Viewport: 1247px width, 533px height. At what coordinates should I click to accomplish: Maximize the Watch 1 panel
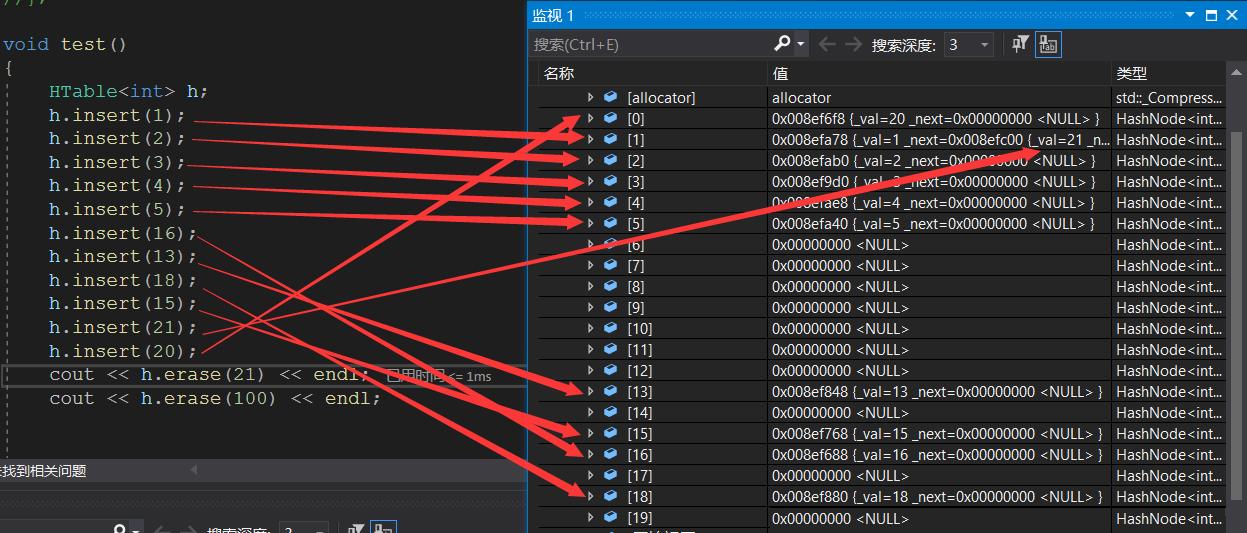1211,15
